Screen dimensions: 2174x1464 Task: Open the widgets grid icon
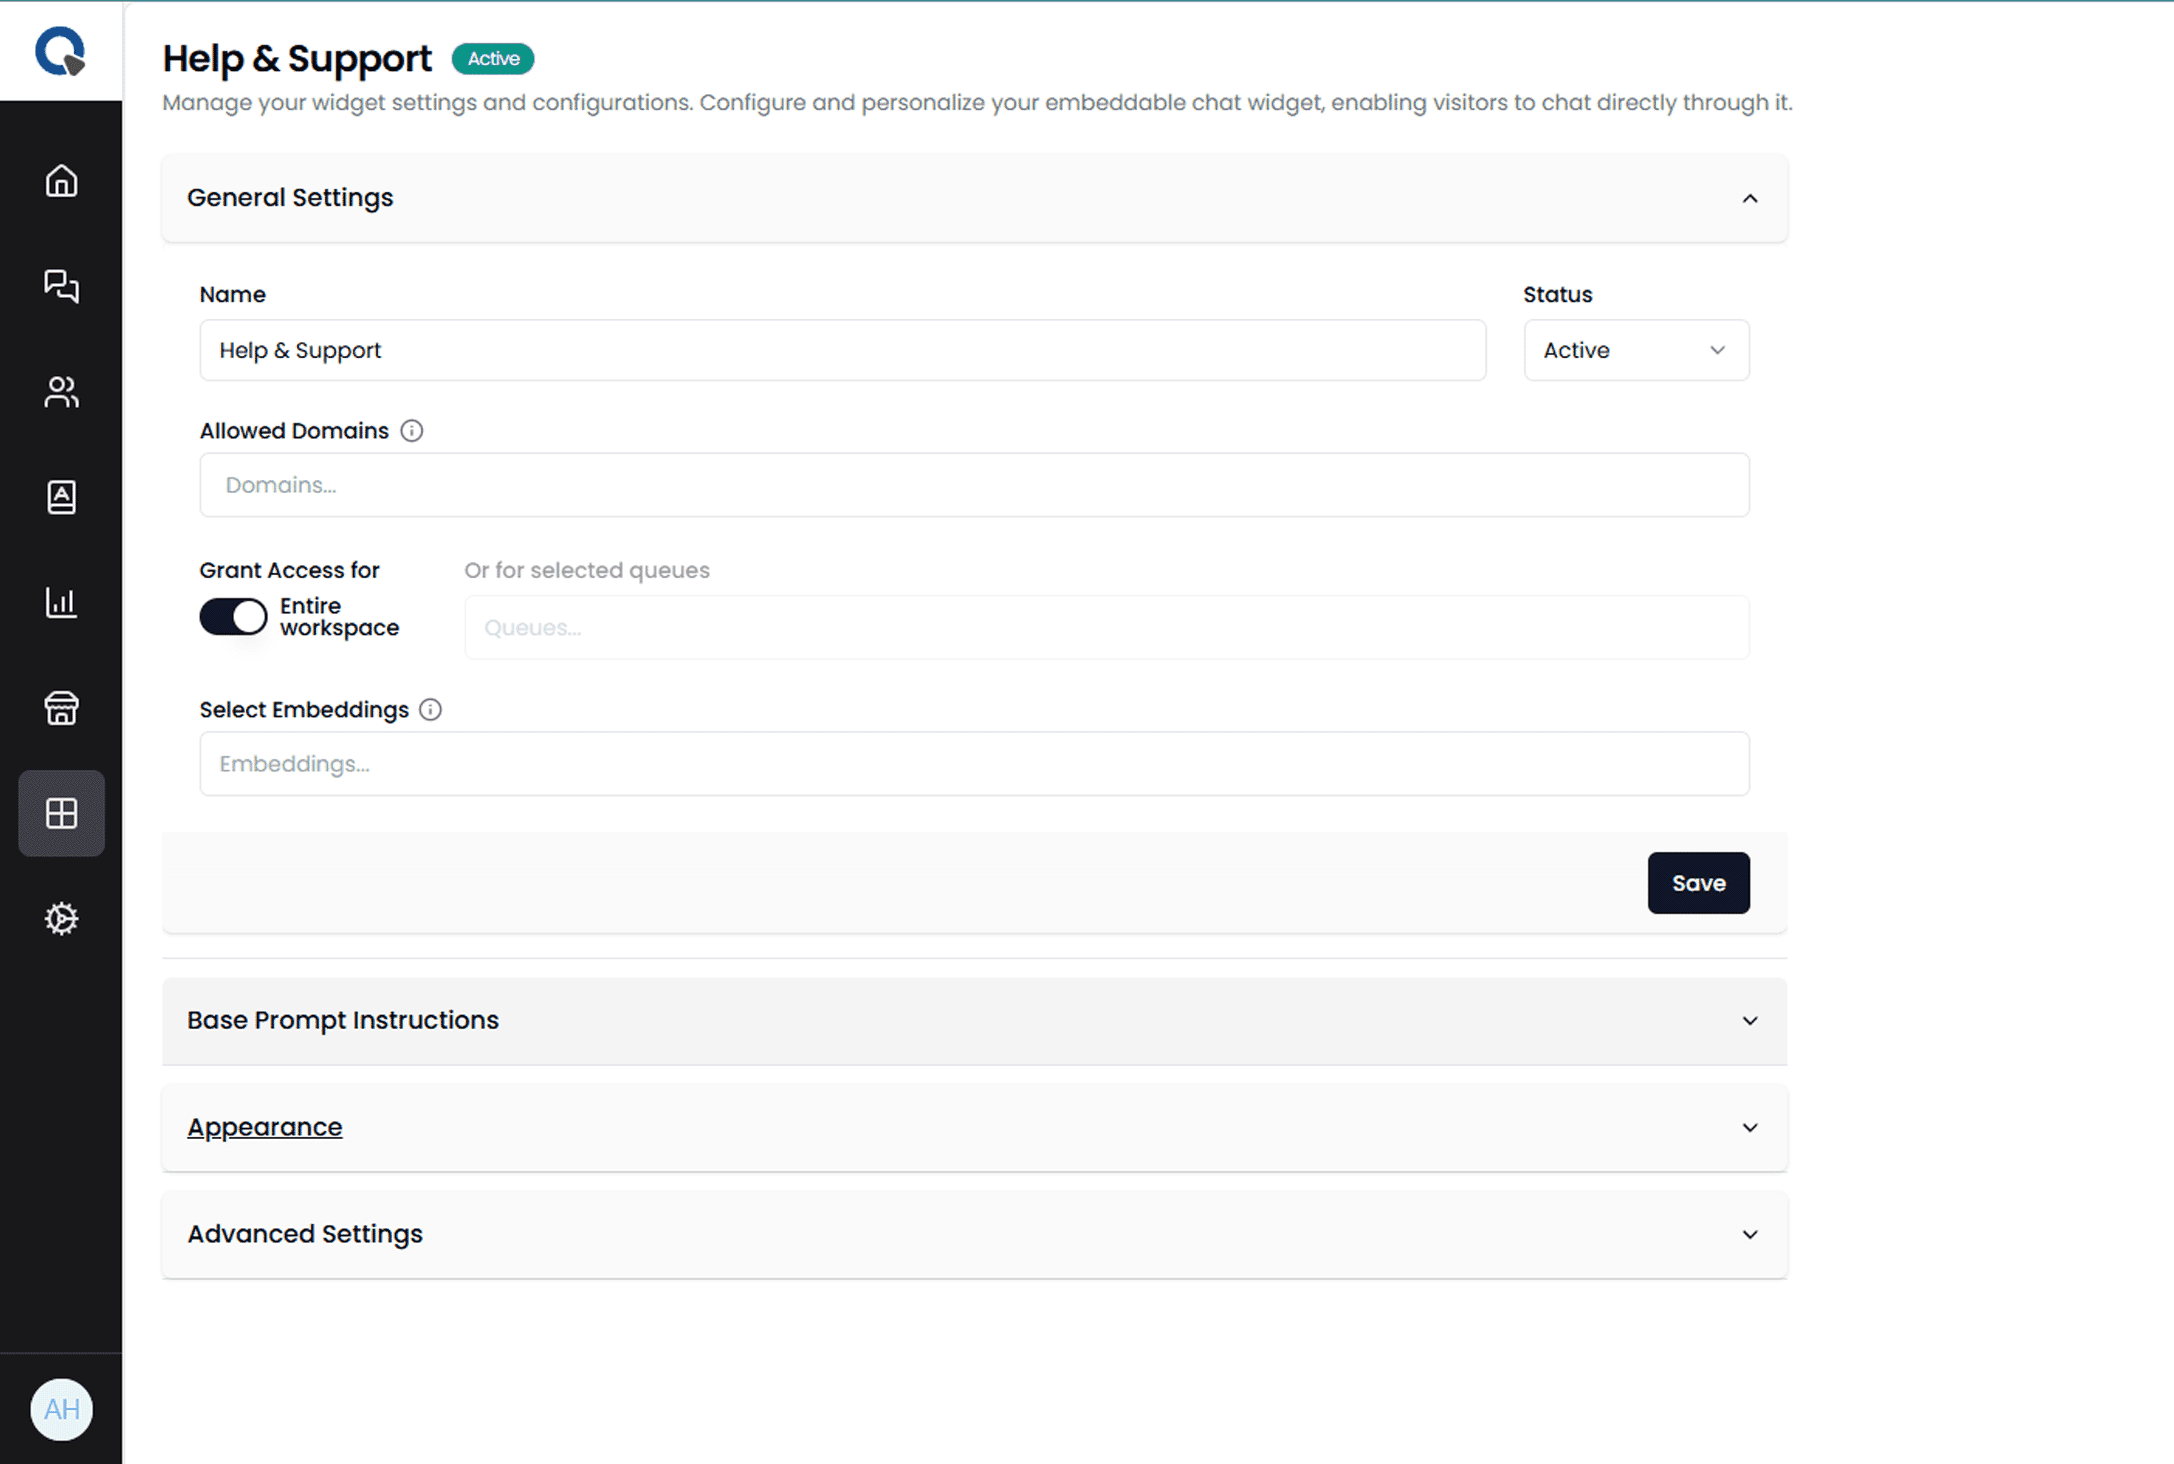tap(61, 813)
